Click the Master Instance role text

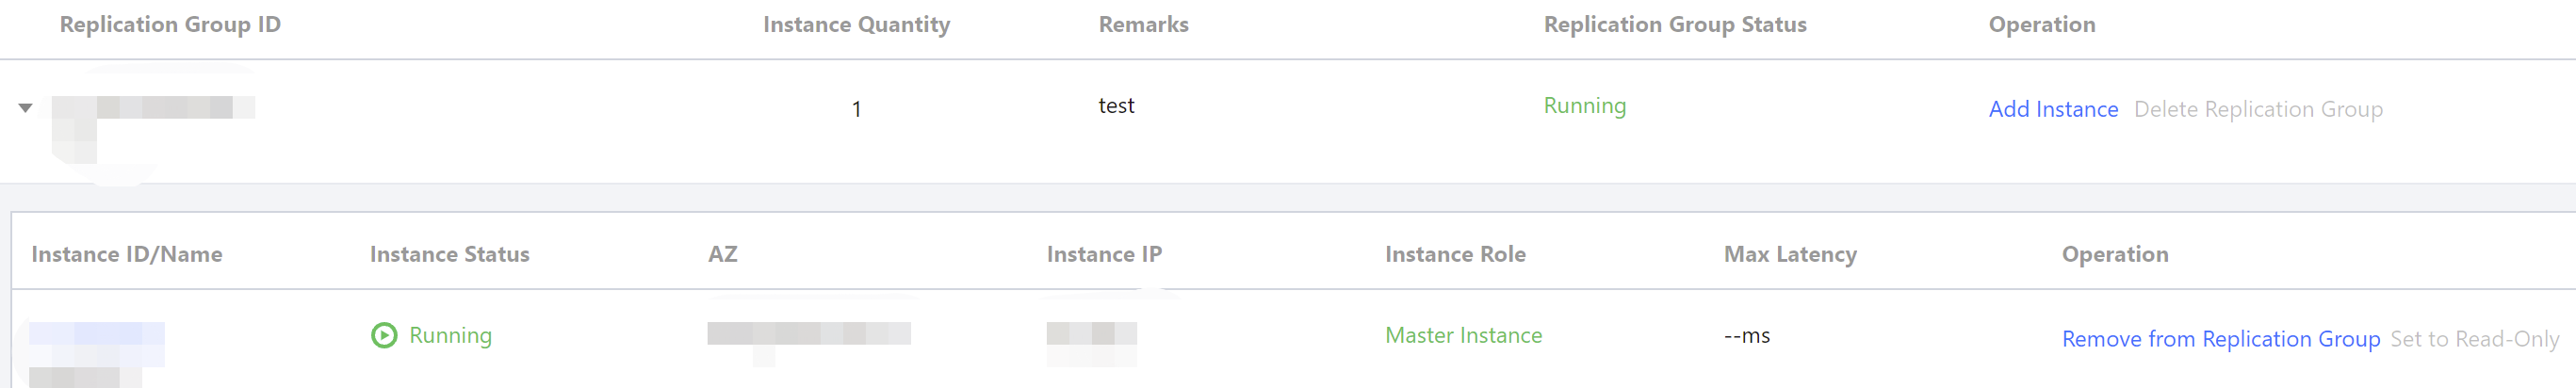pos(1463,336)
